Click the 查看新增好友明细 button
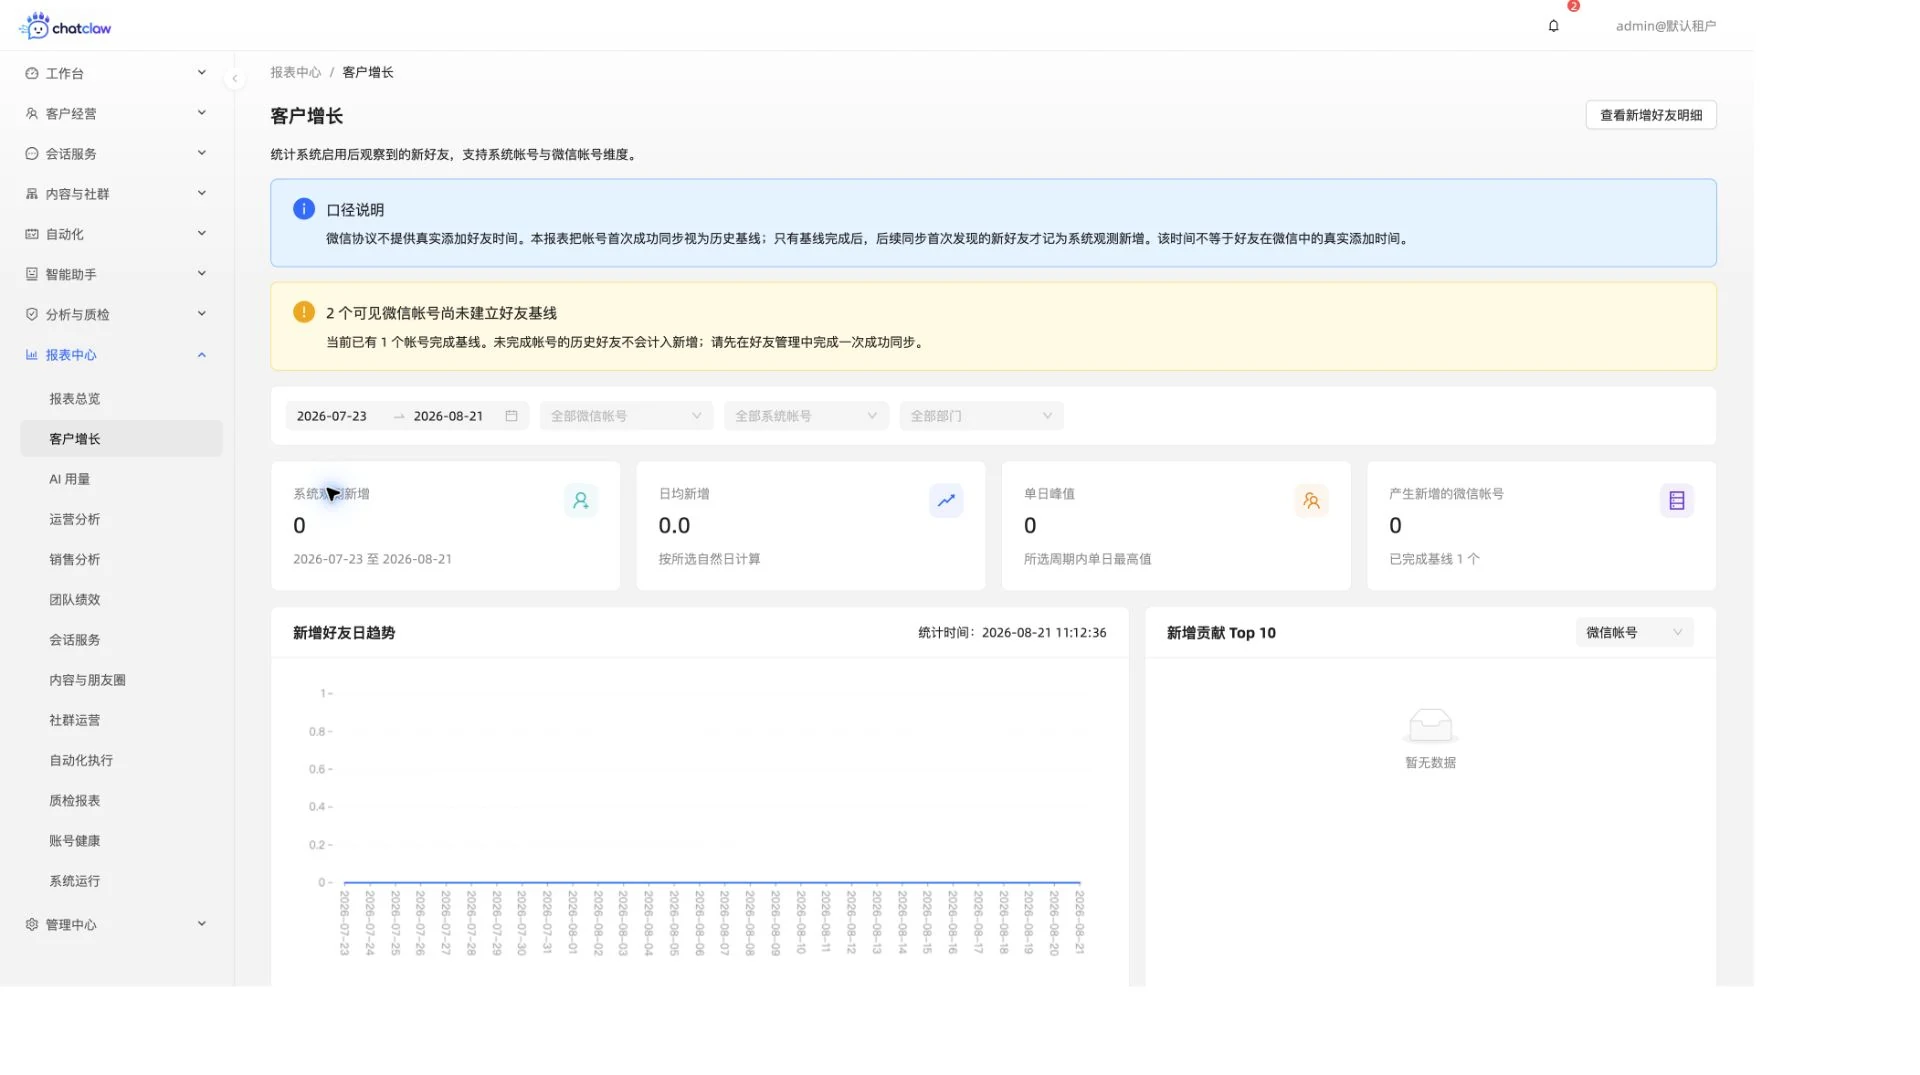This screenshot has width=1920, height=1075. (x=1650, y=115)
